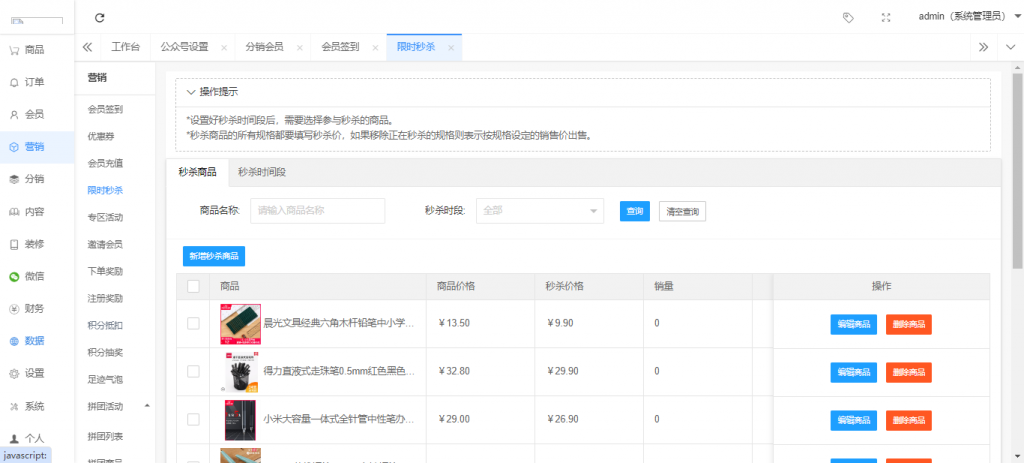Close the 会员签到 tab

(x=375, y=48)
